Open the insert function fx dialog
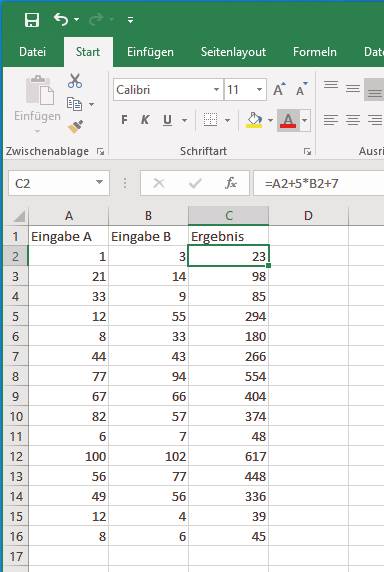The width and height of the screenshot is (384, 572). [231, 183]
